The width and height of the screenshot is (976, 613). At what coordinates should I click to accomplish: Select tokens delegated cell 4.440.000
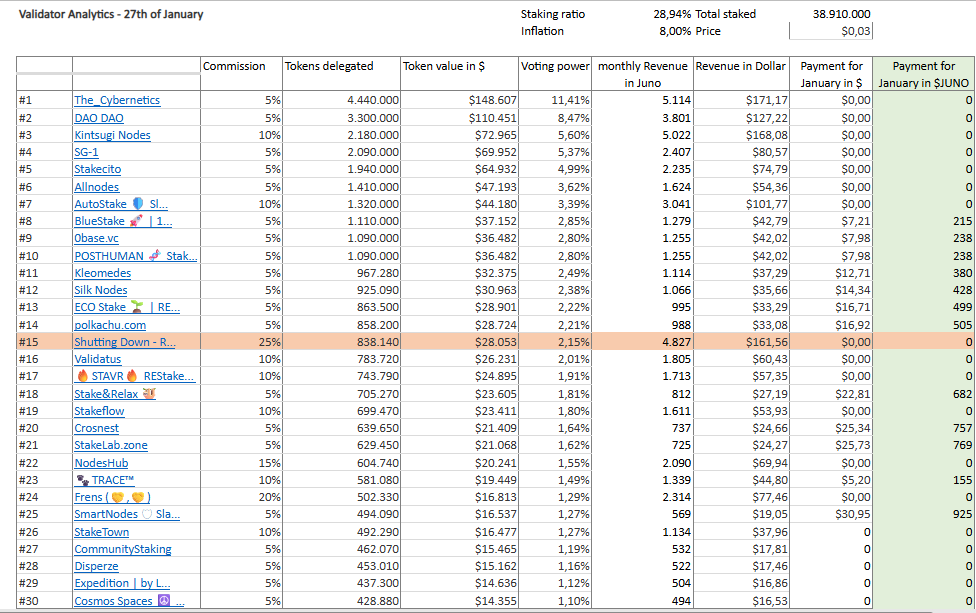coord(341,100)
